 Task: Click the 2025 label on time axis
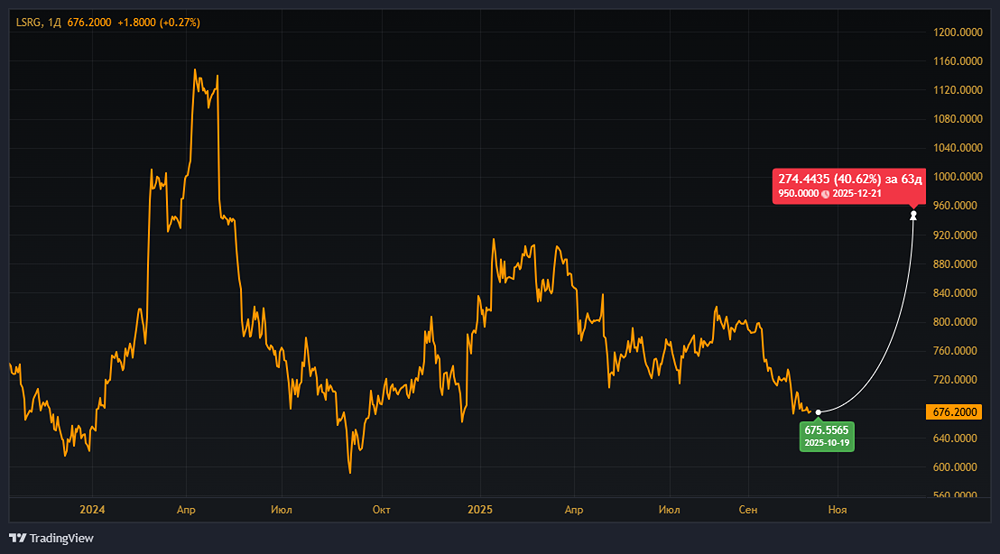pyautogui.click(x=480, y=510)
